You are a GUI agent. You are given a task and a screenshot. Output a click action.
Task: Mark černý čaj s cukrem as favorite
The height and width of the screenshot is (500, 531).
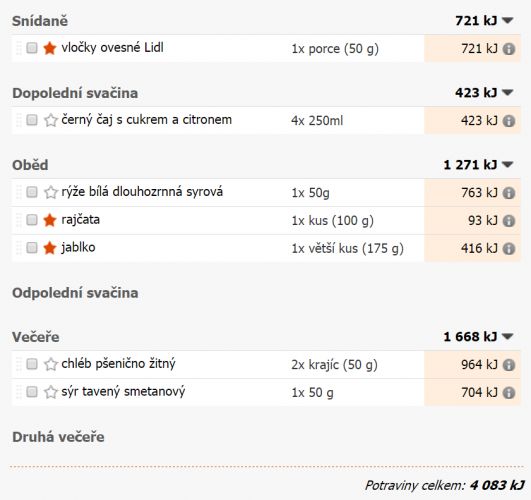51,120
